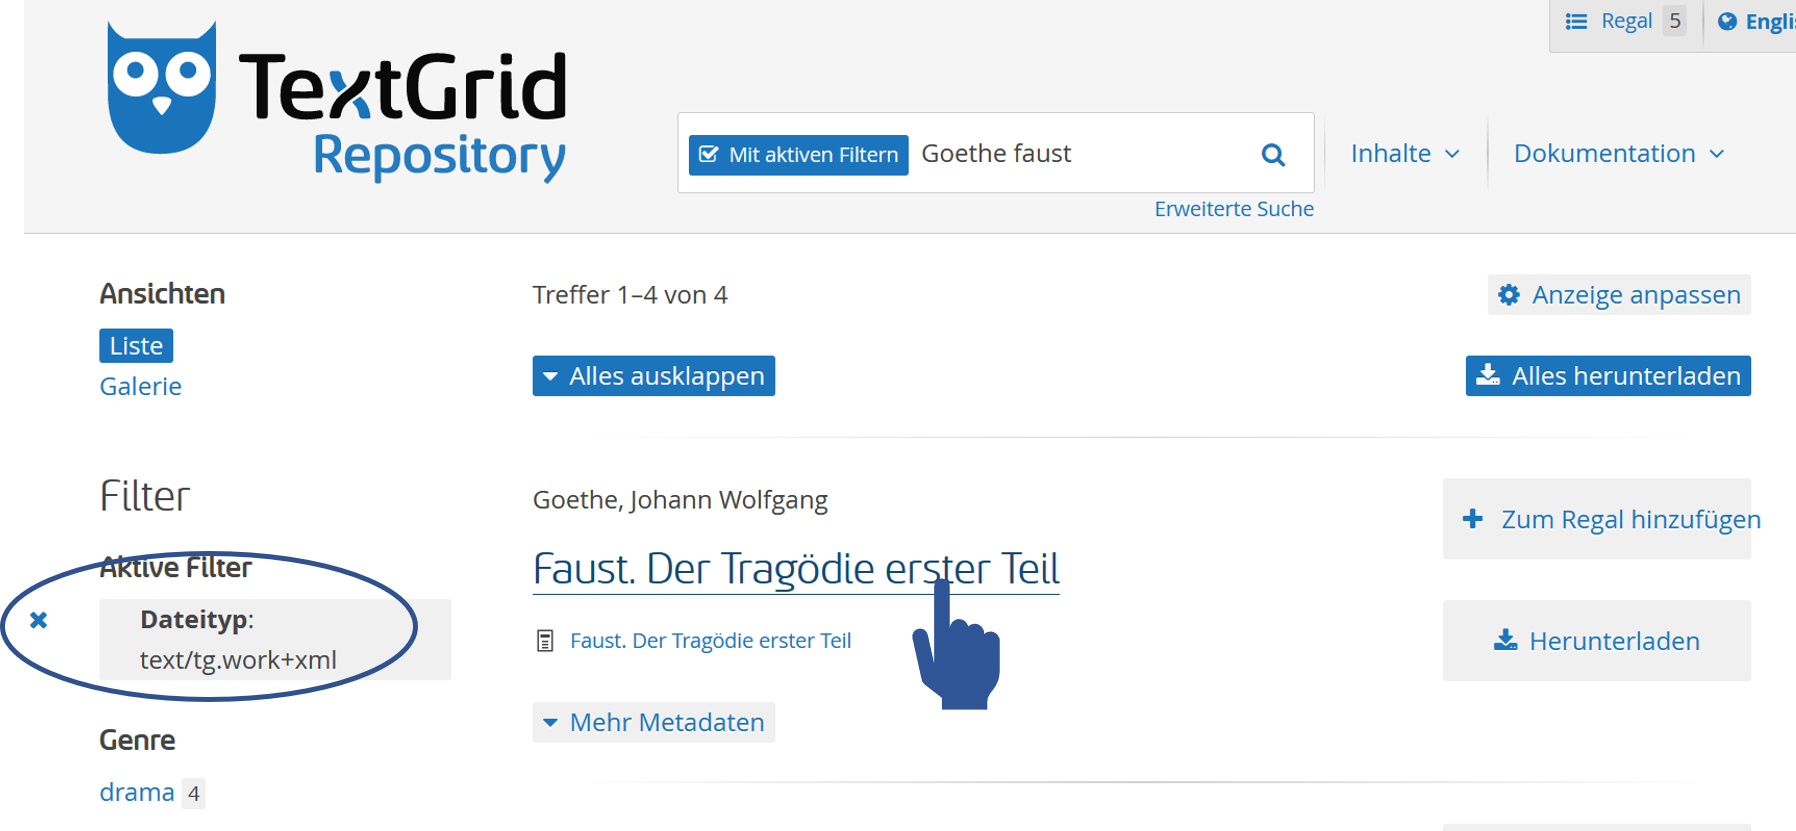Open the Inhalte dropdown menu
Screen dimensions: 1796x831
point(1405,153)
